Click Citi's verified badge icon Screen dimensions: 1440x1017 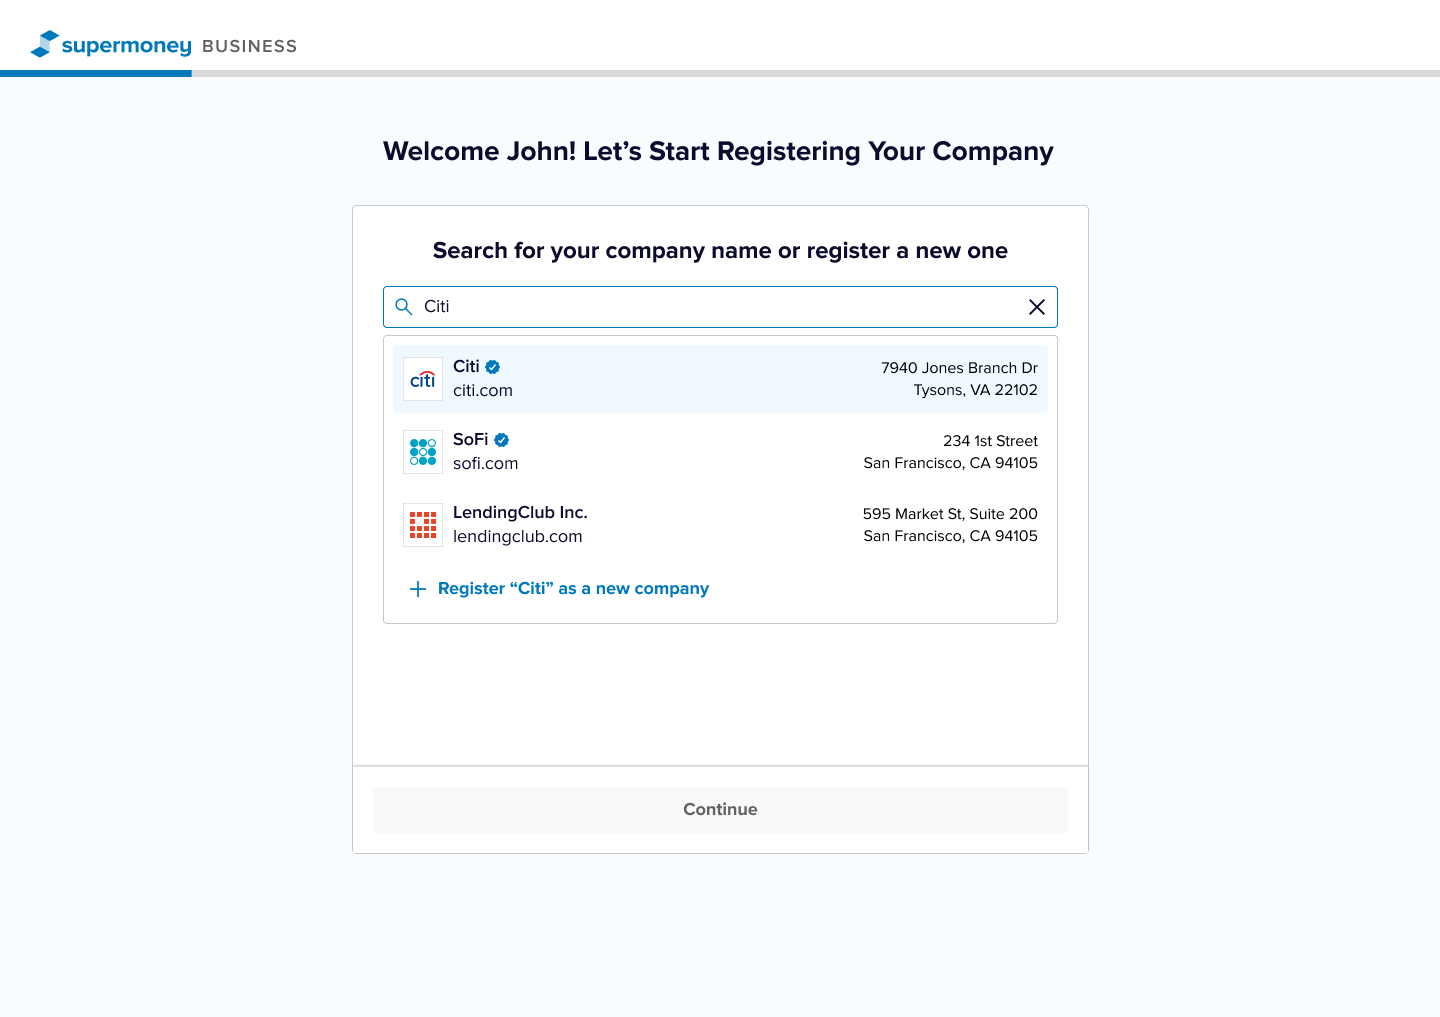[x=493, y=367]
